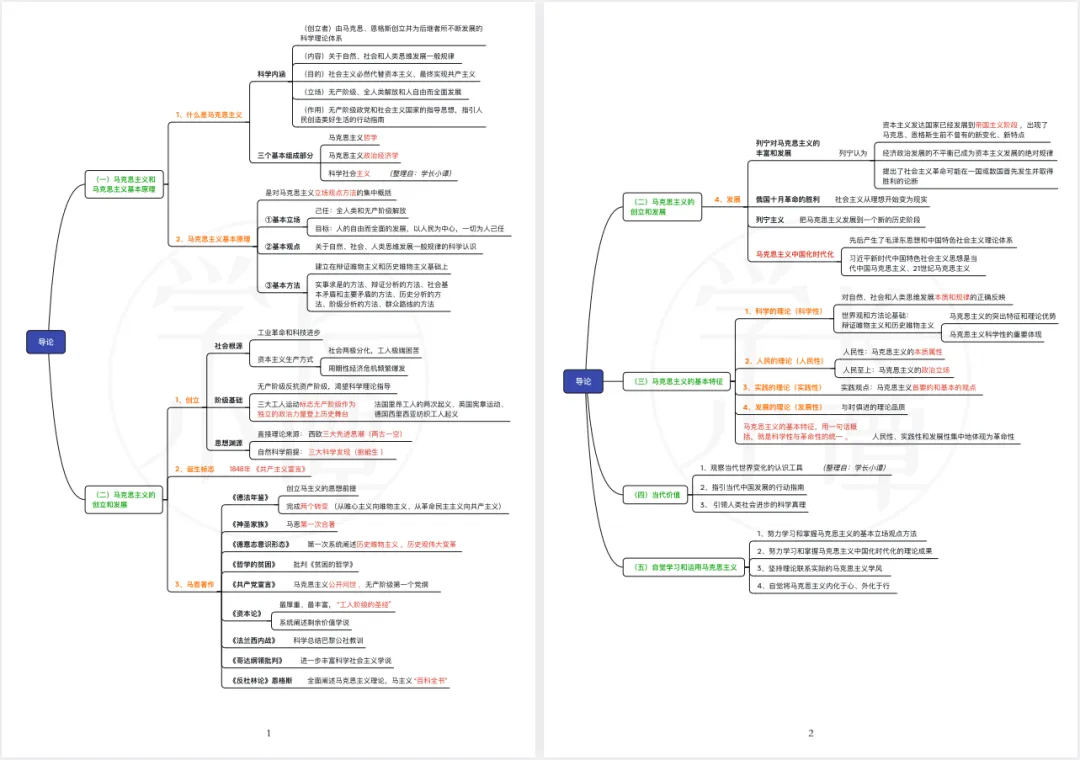This screenshot has height=760, width=1080.
Task: Select the '与时俱进的理论品质' leaf
Action: (x=873, y=407)
